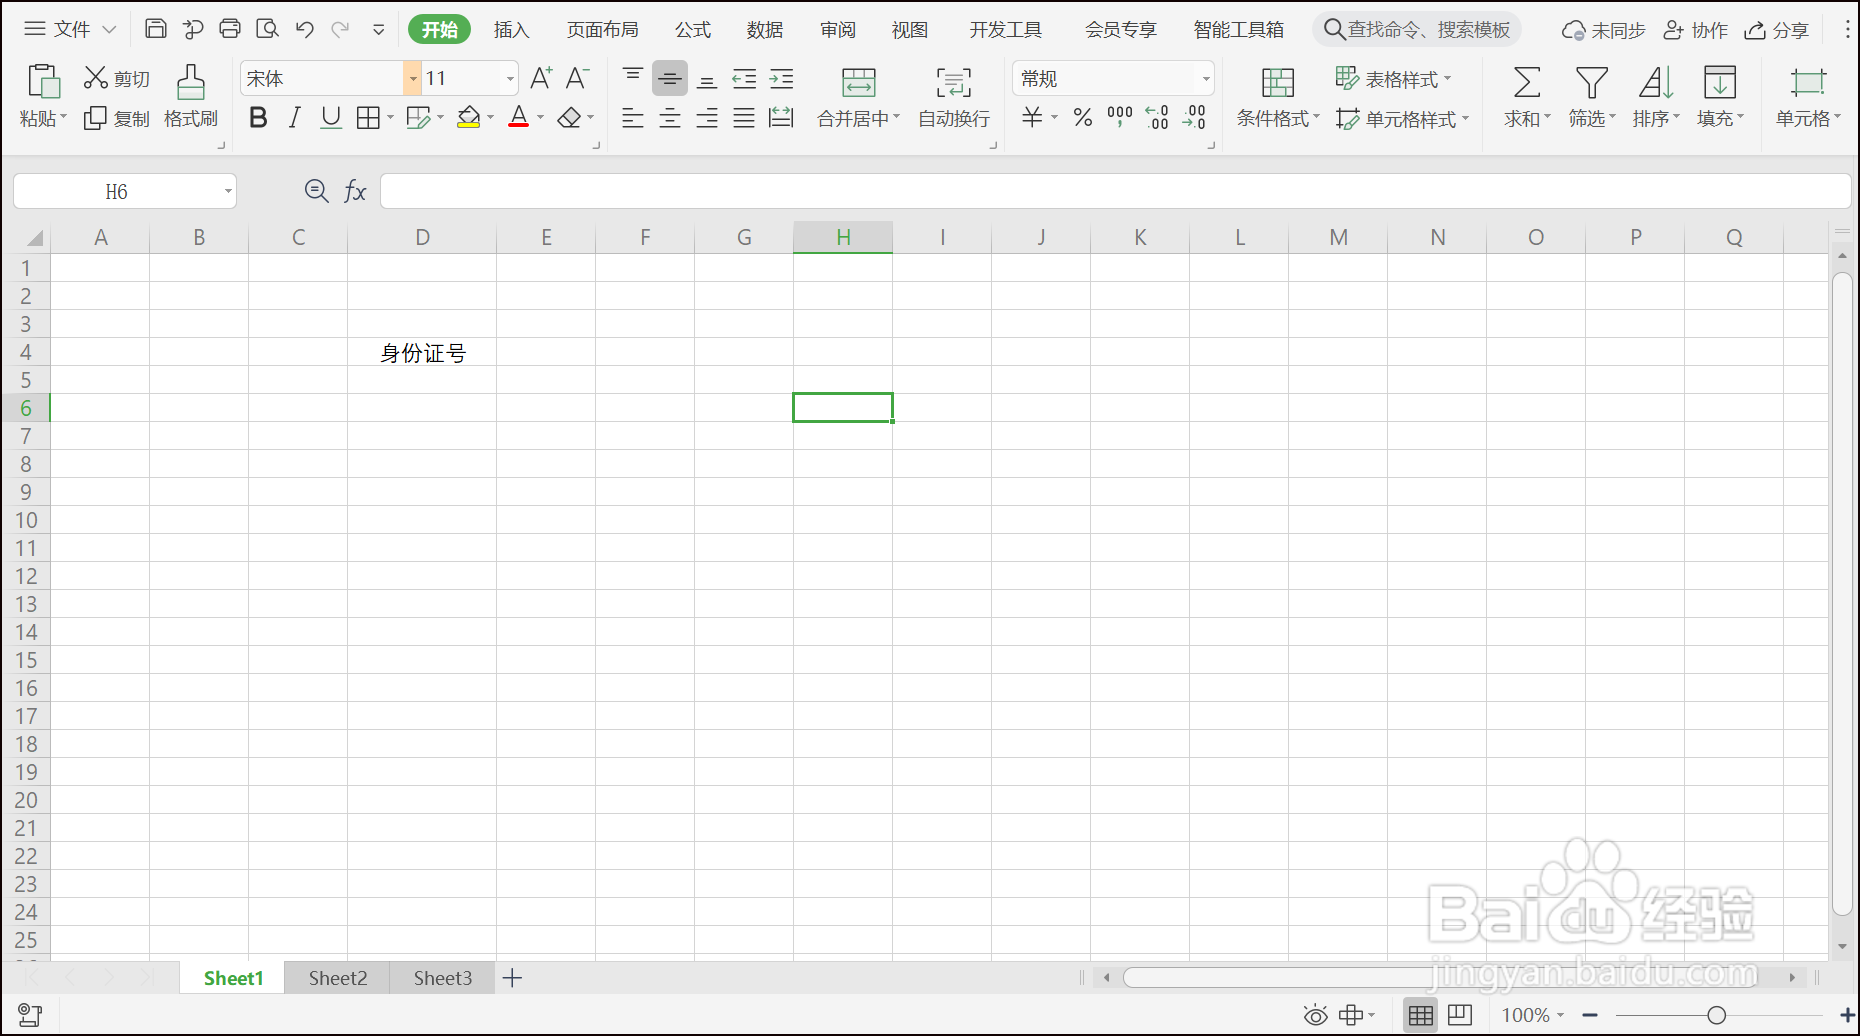The width and height of the screenshot is (1860, 1036).
Task: Select cell containing 身份证号
Action: [x=422, y=353]
